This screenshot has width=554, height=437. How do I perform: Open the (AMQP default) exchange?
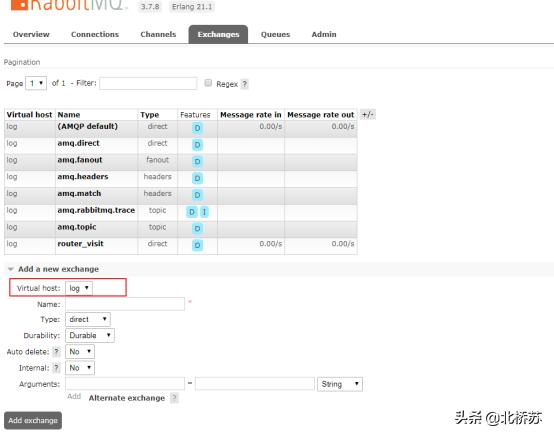pyautogui.click(x=87, y=126)
